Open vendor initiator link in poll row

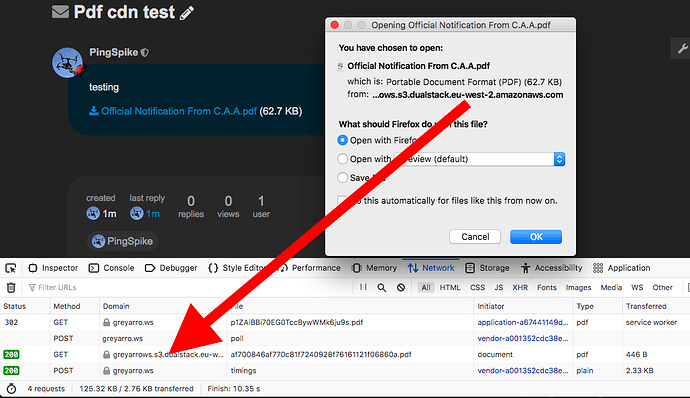(523, 338)
